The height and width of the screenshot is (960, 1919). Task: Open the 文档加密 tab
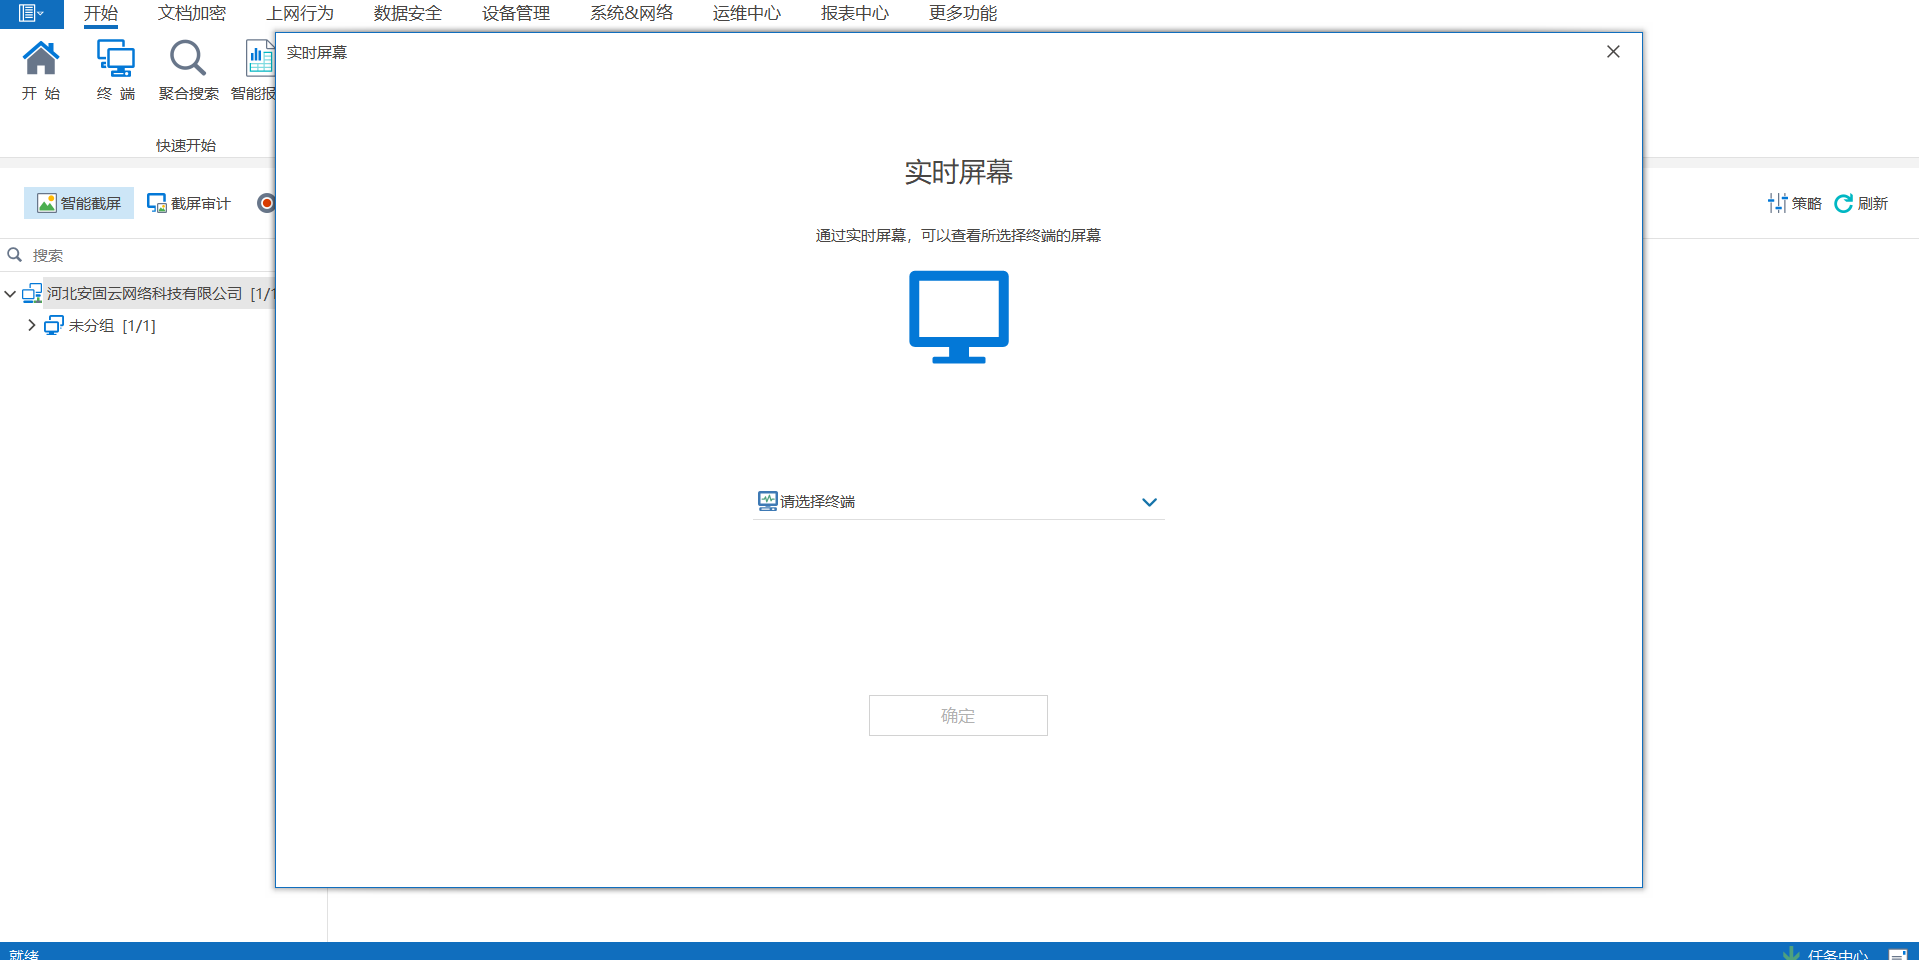coord(192,13)
